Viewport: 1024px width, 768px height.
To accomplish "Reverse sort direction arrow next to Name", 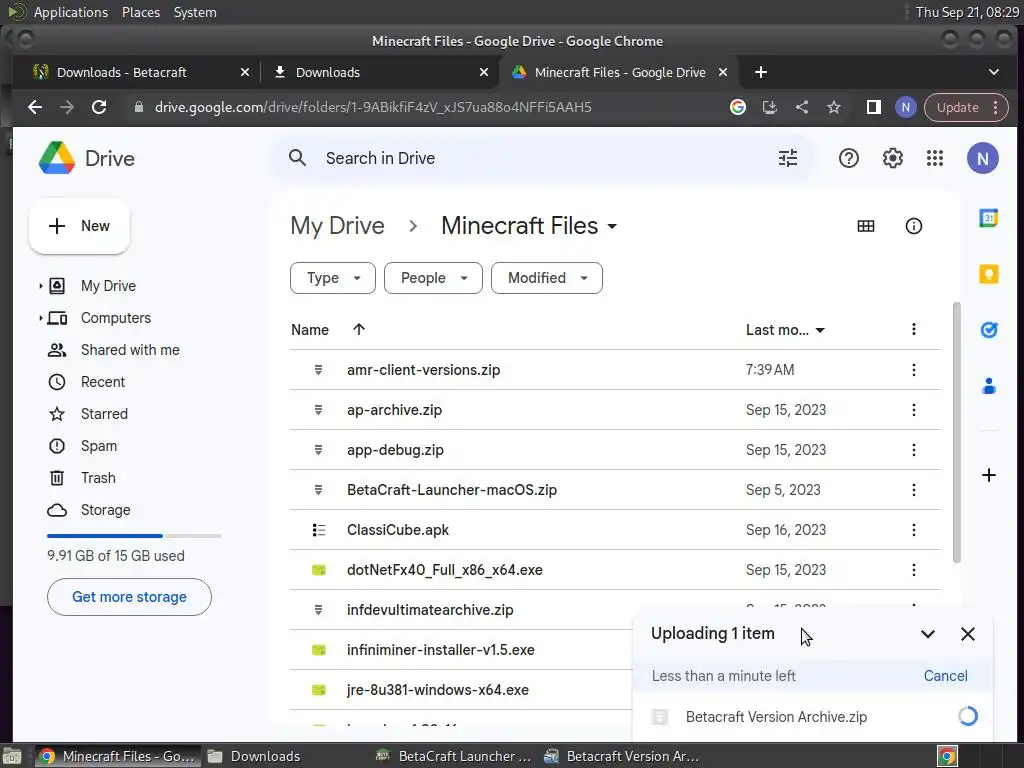I will pyautogui.click(x=359, y=329).
